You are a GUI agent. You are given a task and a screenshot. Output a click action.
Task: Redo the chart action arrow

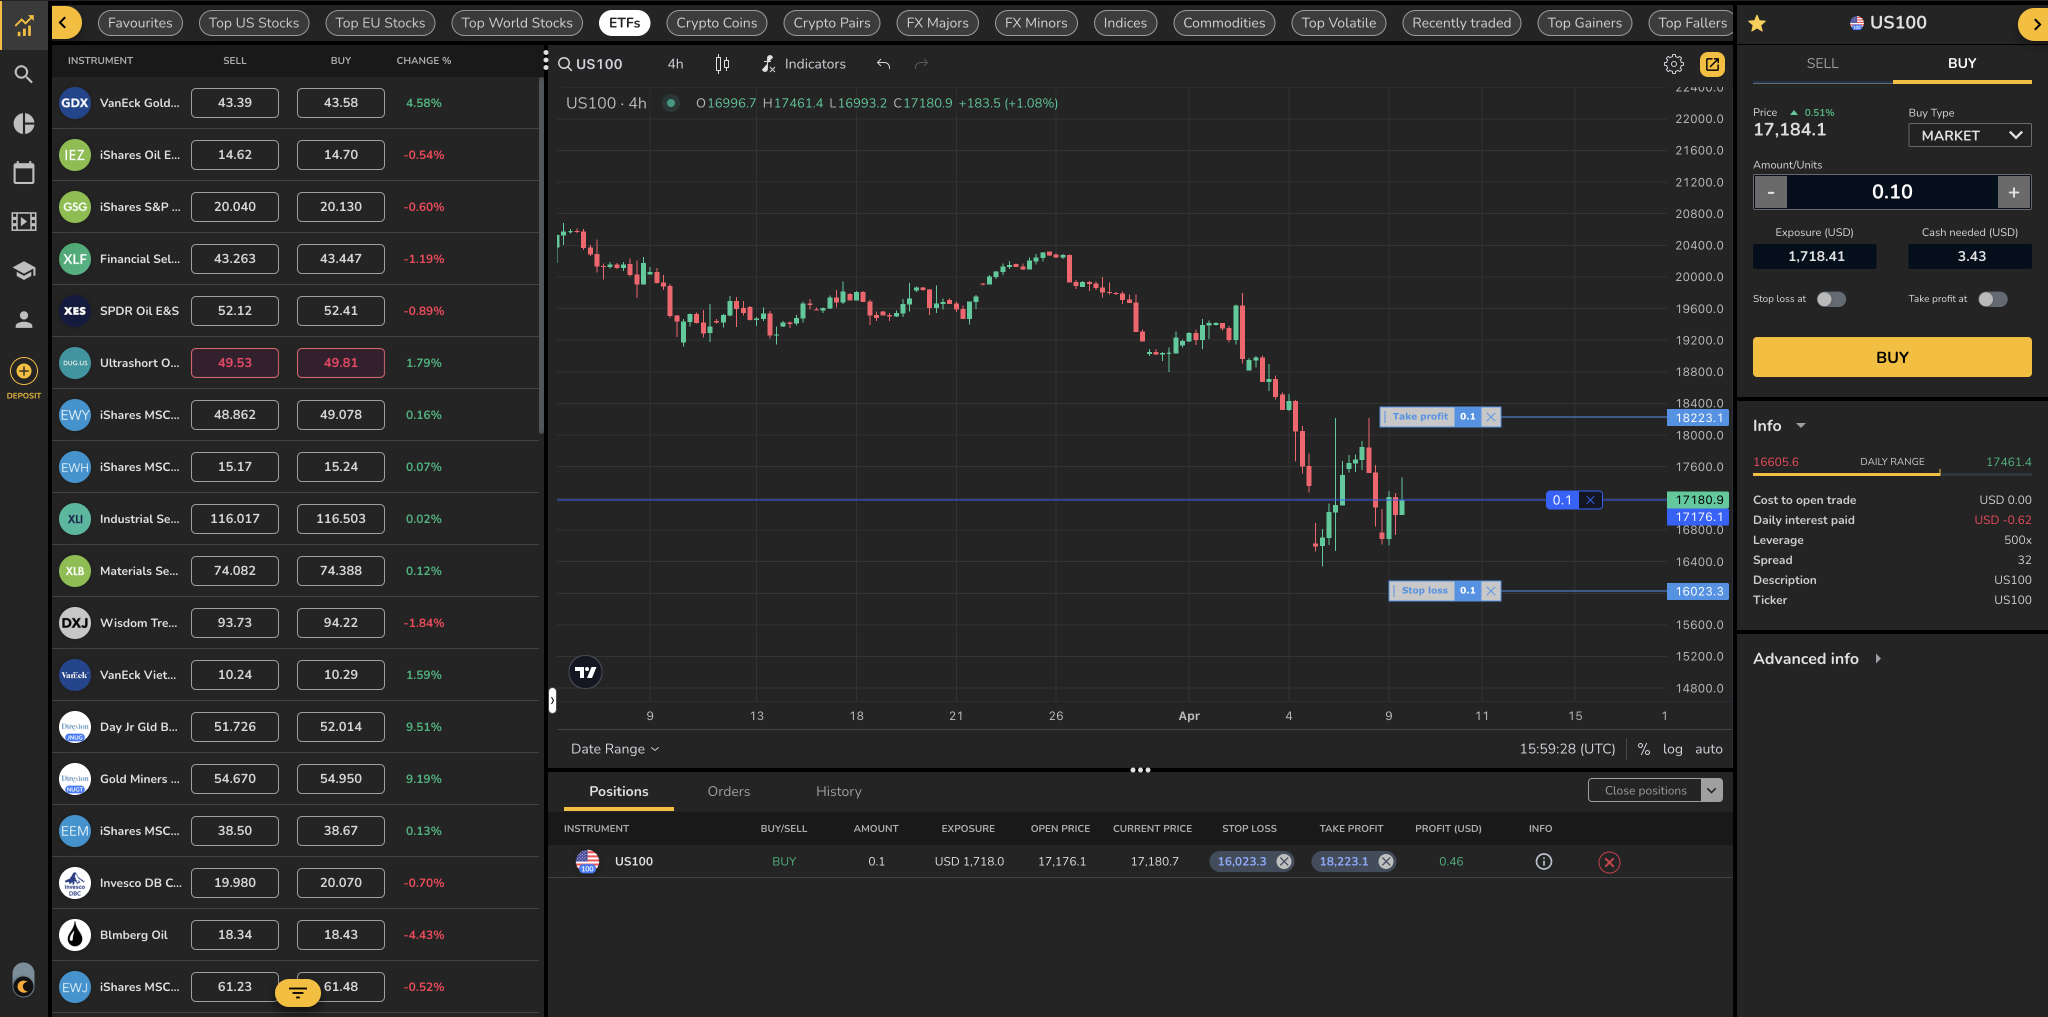click(x=922, y=64)
